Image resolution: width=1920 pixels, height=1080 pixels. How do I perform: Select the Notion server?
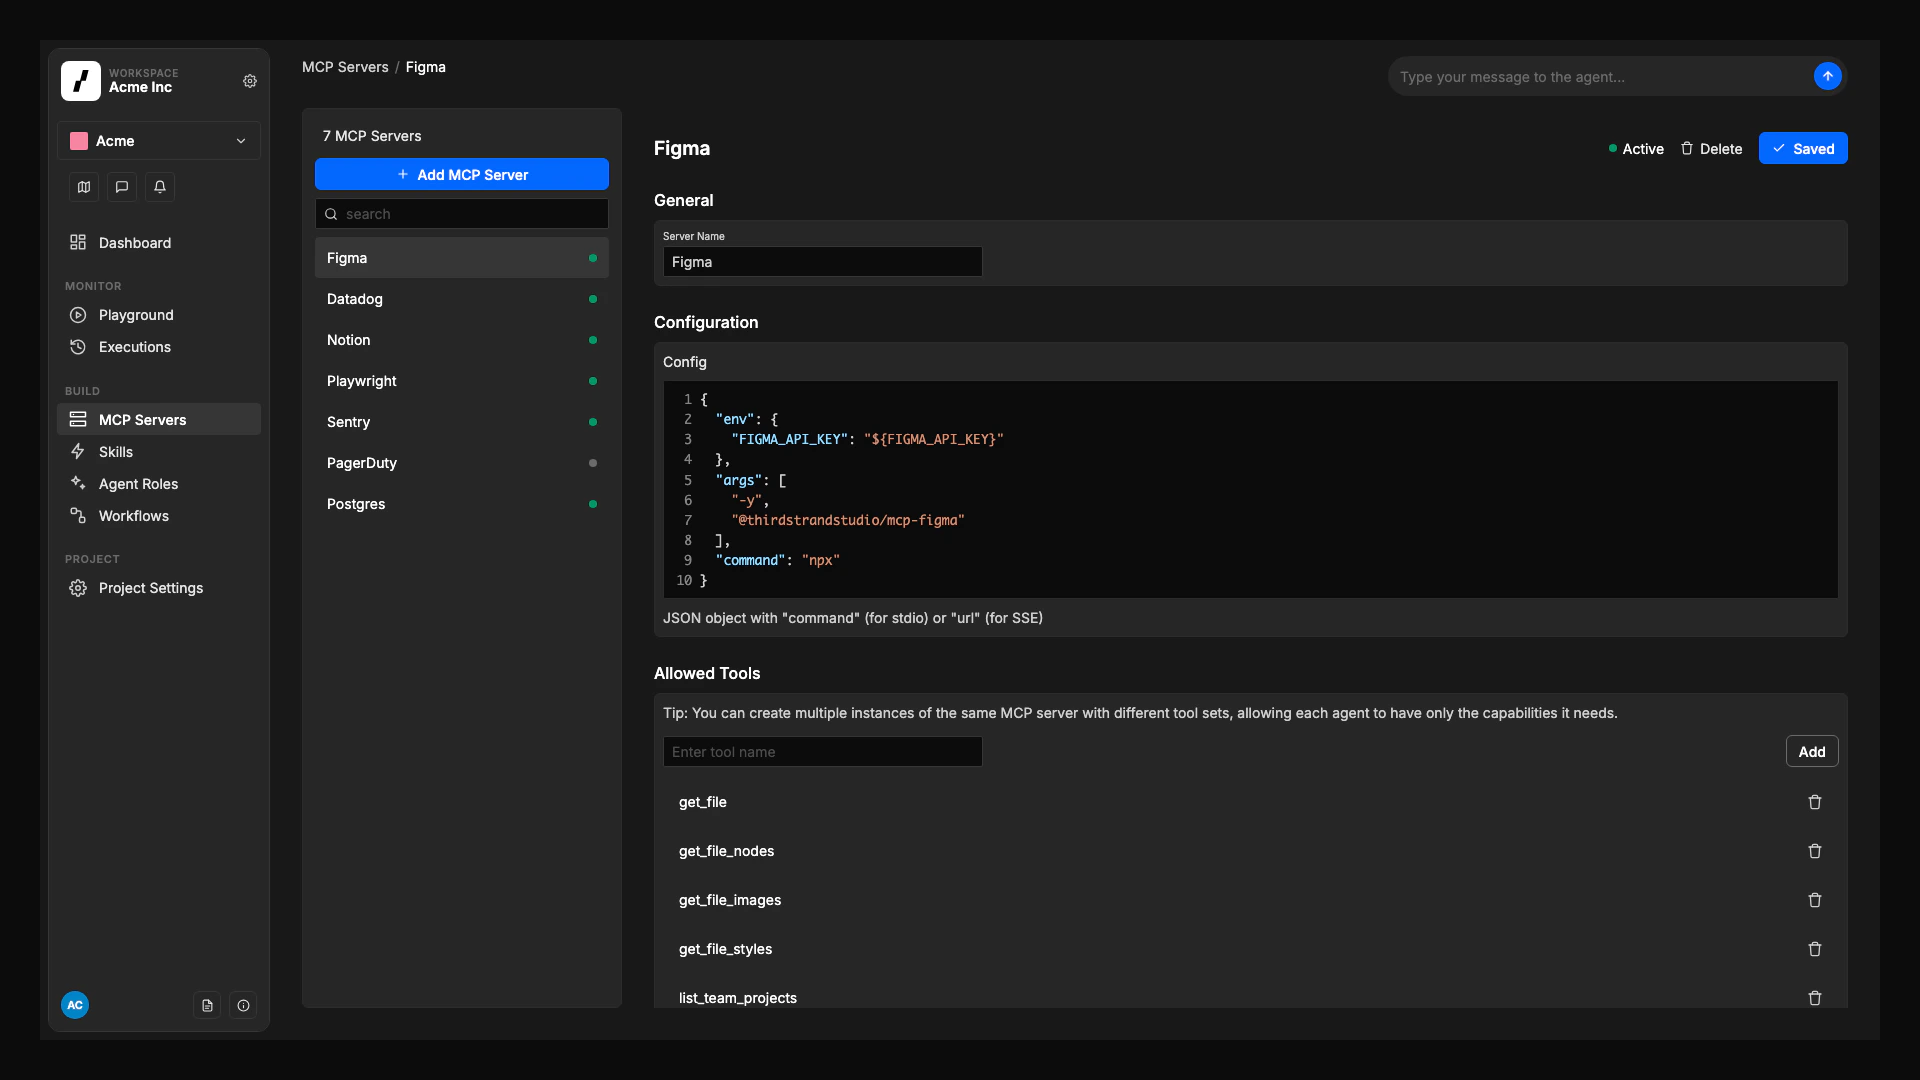click(462, 340)
